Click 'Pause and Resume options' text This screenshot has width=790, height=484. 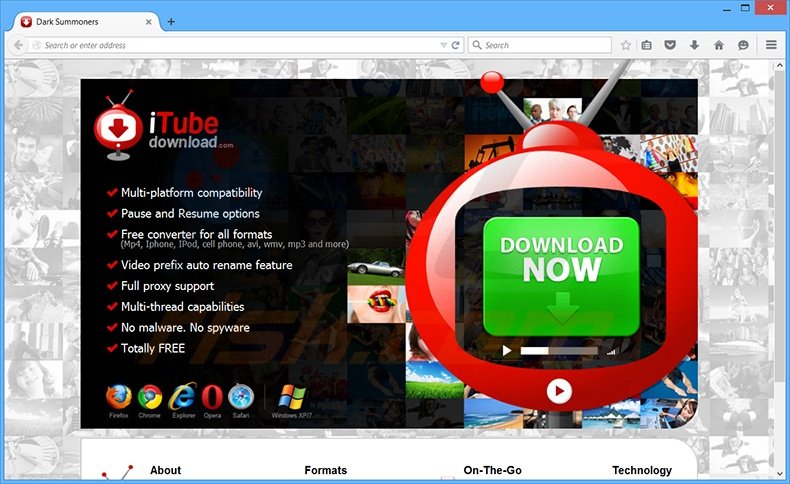tap(190, 214)
